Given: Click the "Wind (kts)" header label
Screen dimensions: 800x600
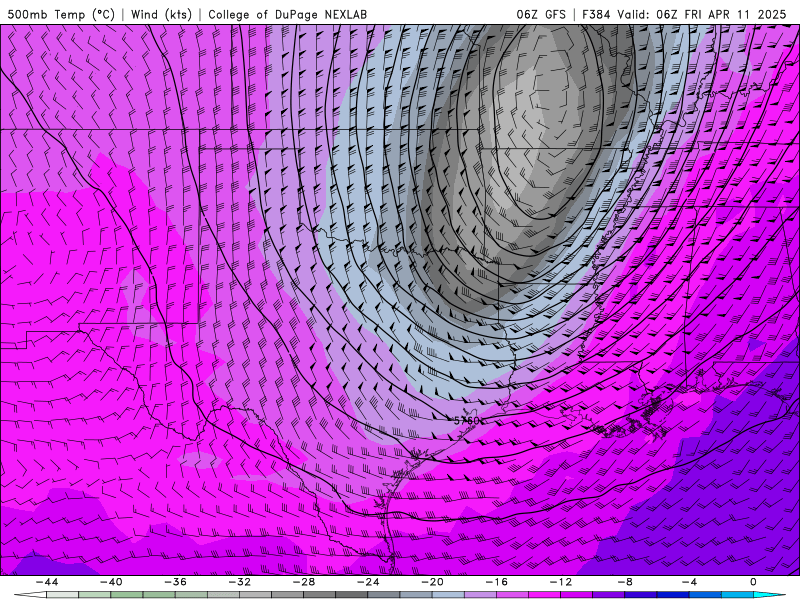Looking at the screenshot, I should pos(161,14).
